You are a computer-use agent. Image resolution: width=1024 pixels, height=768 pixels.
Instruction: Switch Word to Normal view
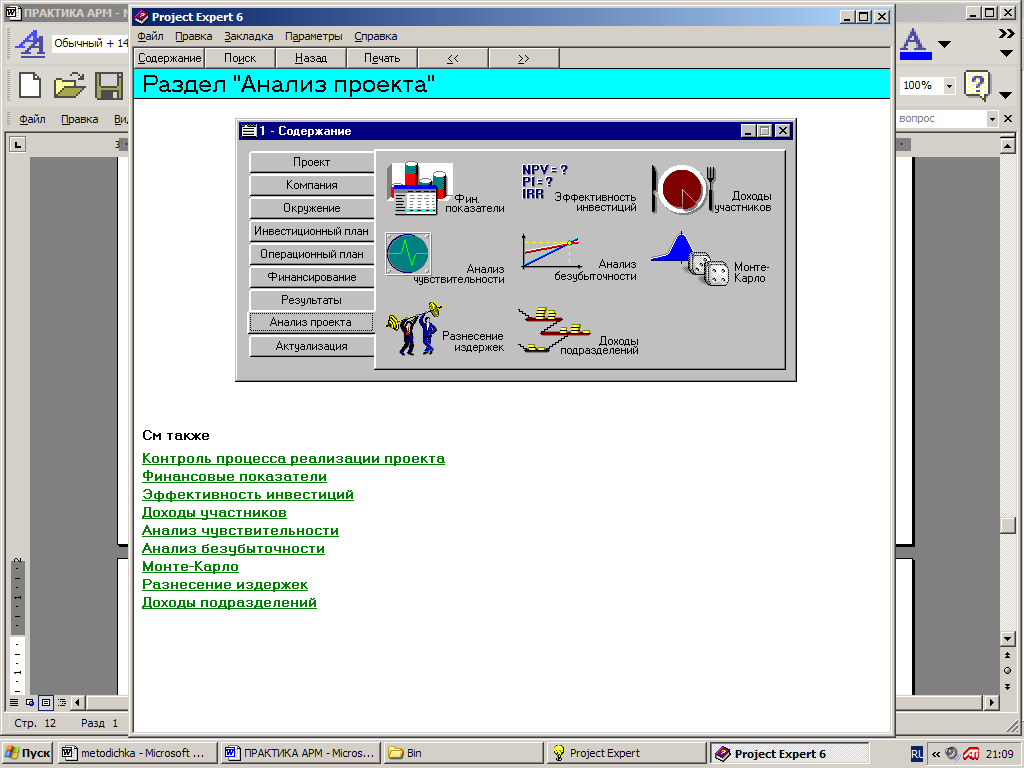pos(14,703)
